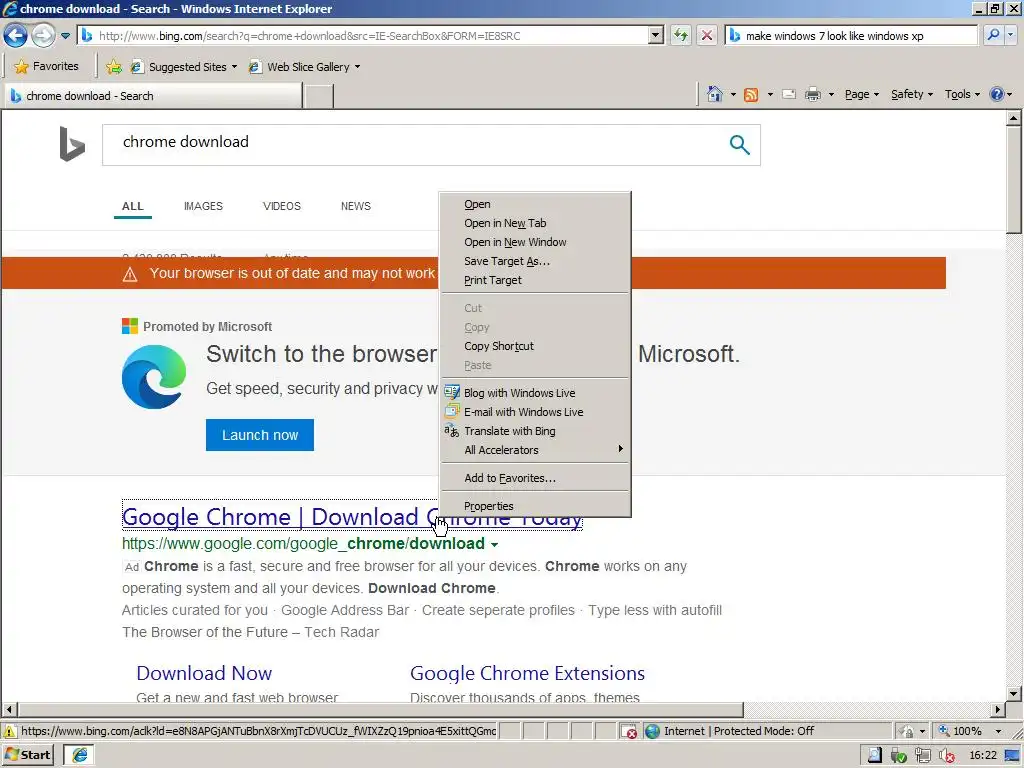Open Suggested Sites dropdown

point(184,67)
